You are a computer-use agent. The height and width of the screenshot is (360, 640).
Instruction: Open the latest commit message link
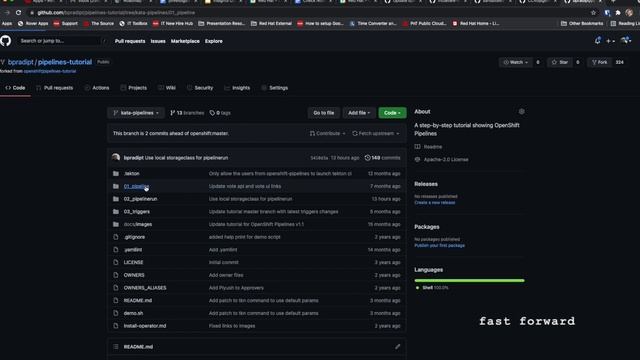click(187, 158)
